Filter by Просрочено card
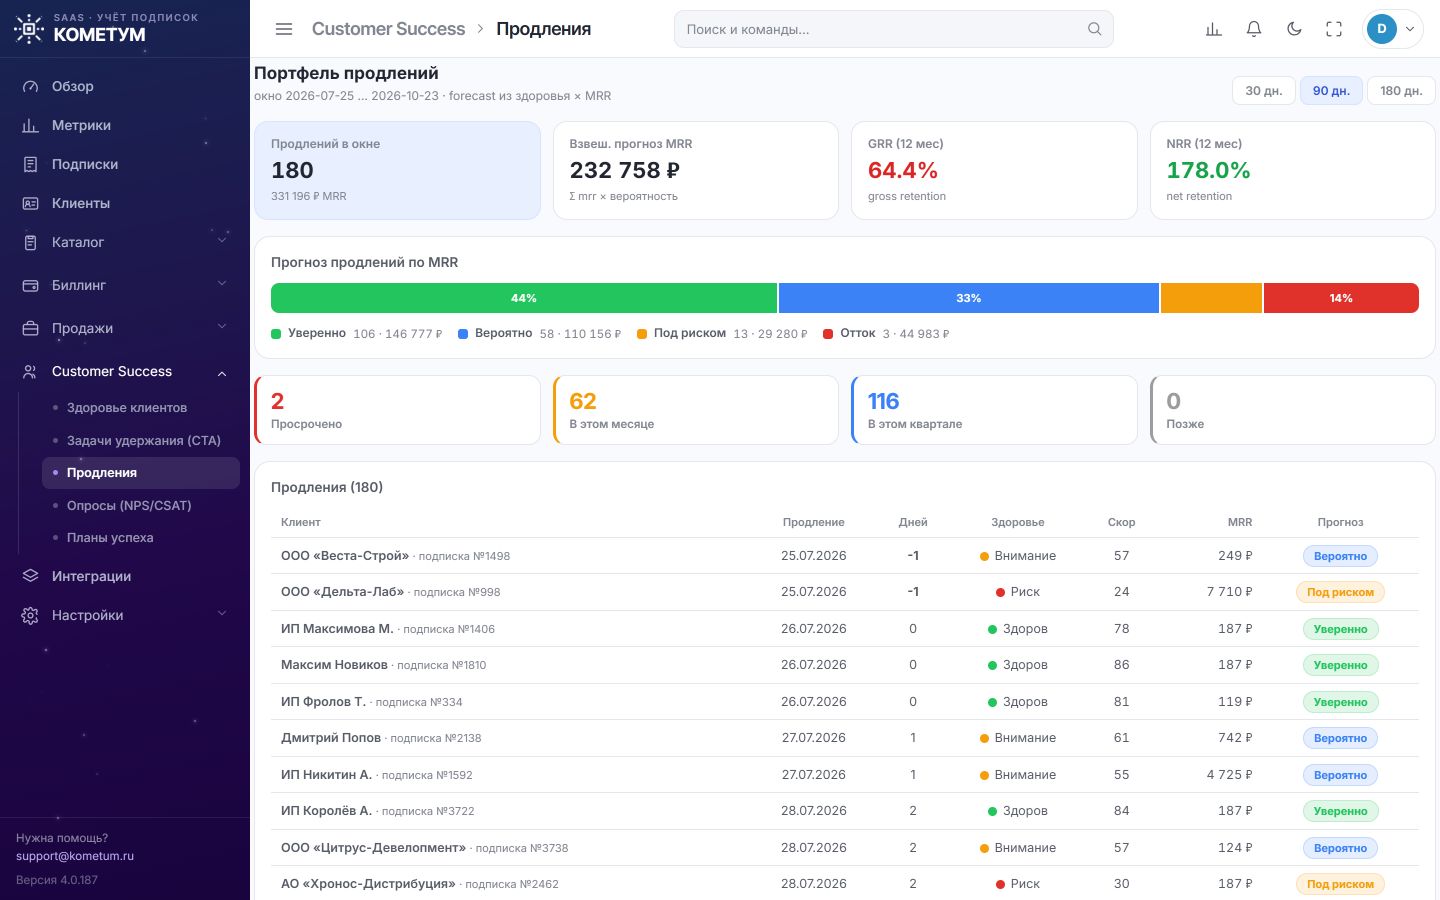1440x900 pixels. (x=397, y=410)
